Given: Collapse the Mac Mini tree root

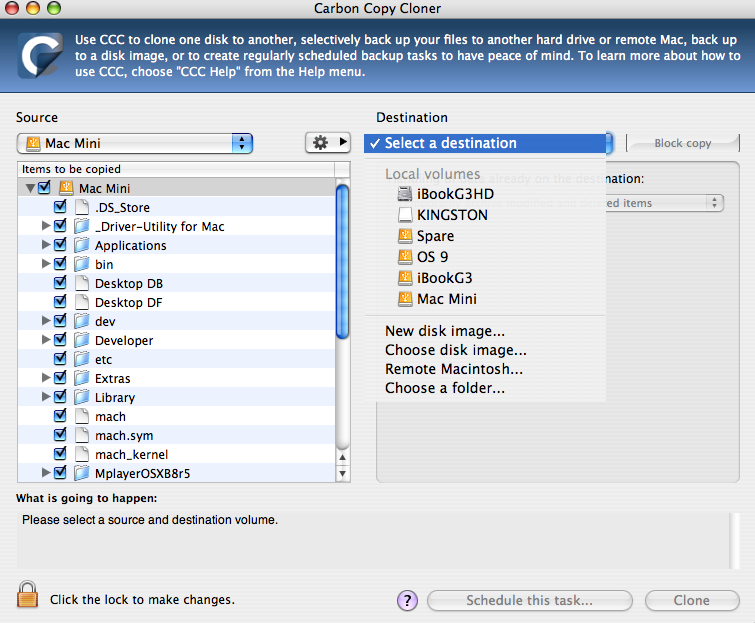Looking at the screenshot, I should tap(30, 188).
